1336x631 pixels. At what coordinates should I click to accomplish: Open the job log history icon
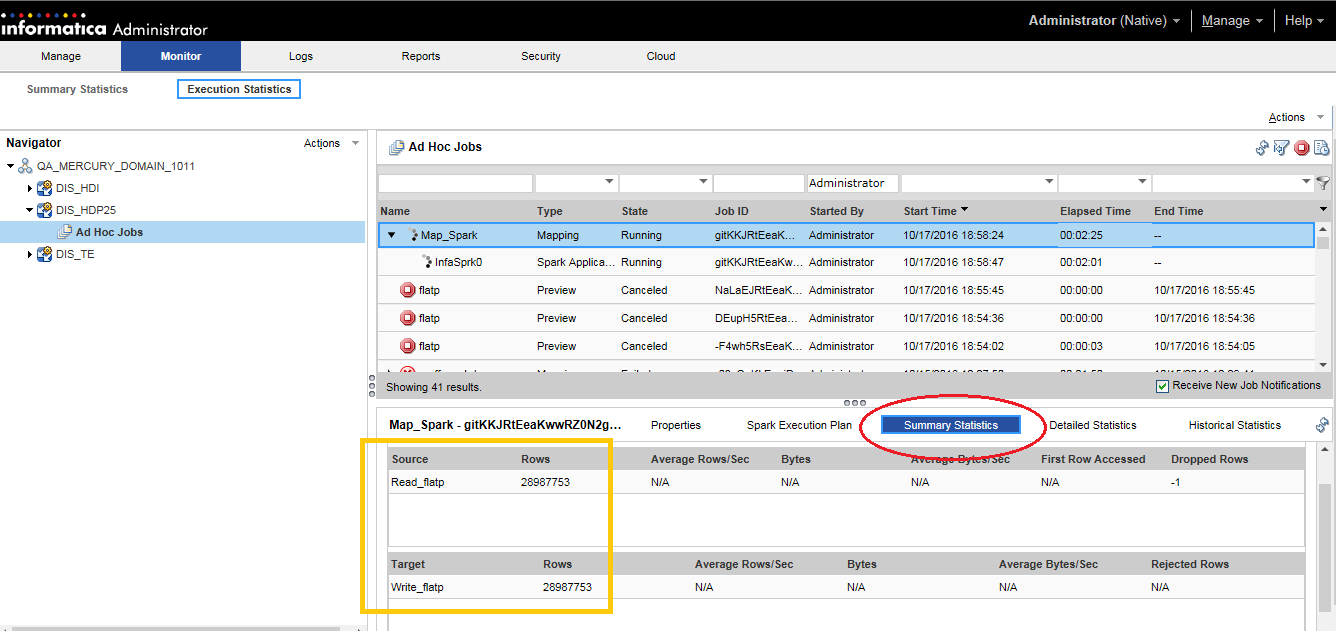click(x=1321, y=148)
